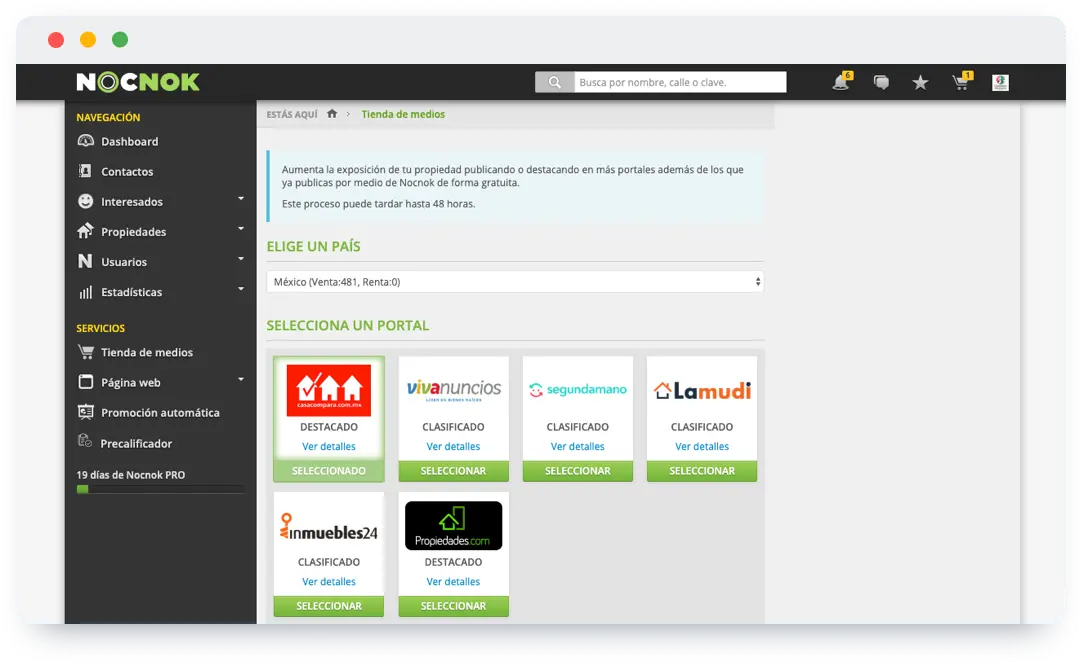
Task: Click the home icon in breadcrumb
Action: click(x=332, y=114)
